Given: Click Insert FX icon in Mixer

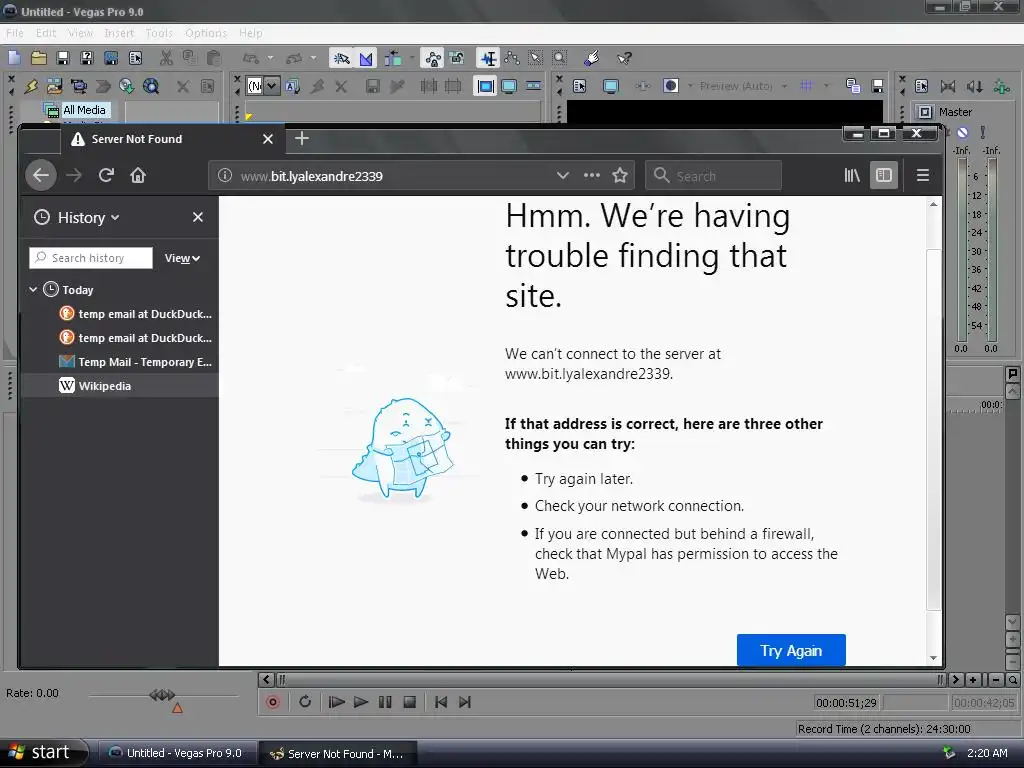Looking at the screenshot, I should [1001, 86].
